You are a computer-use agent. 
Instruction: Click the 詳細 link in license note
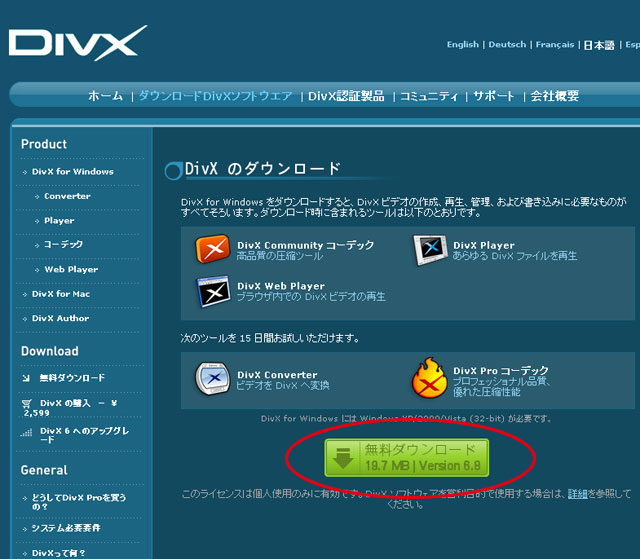[578, 494]
